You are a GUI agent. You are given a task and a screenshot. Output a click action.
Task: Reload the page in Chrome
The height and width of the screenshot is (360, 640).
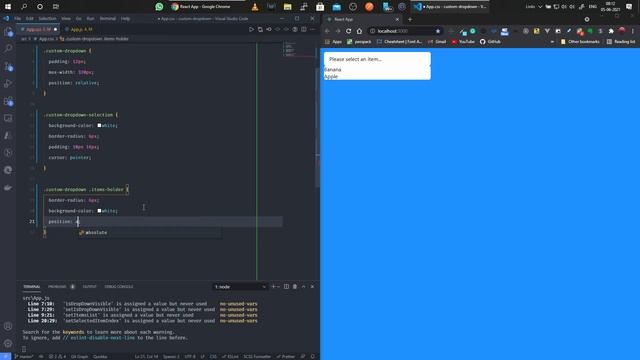click(x=349, y=31)
